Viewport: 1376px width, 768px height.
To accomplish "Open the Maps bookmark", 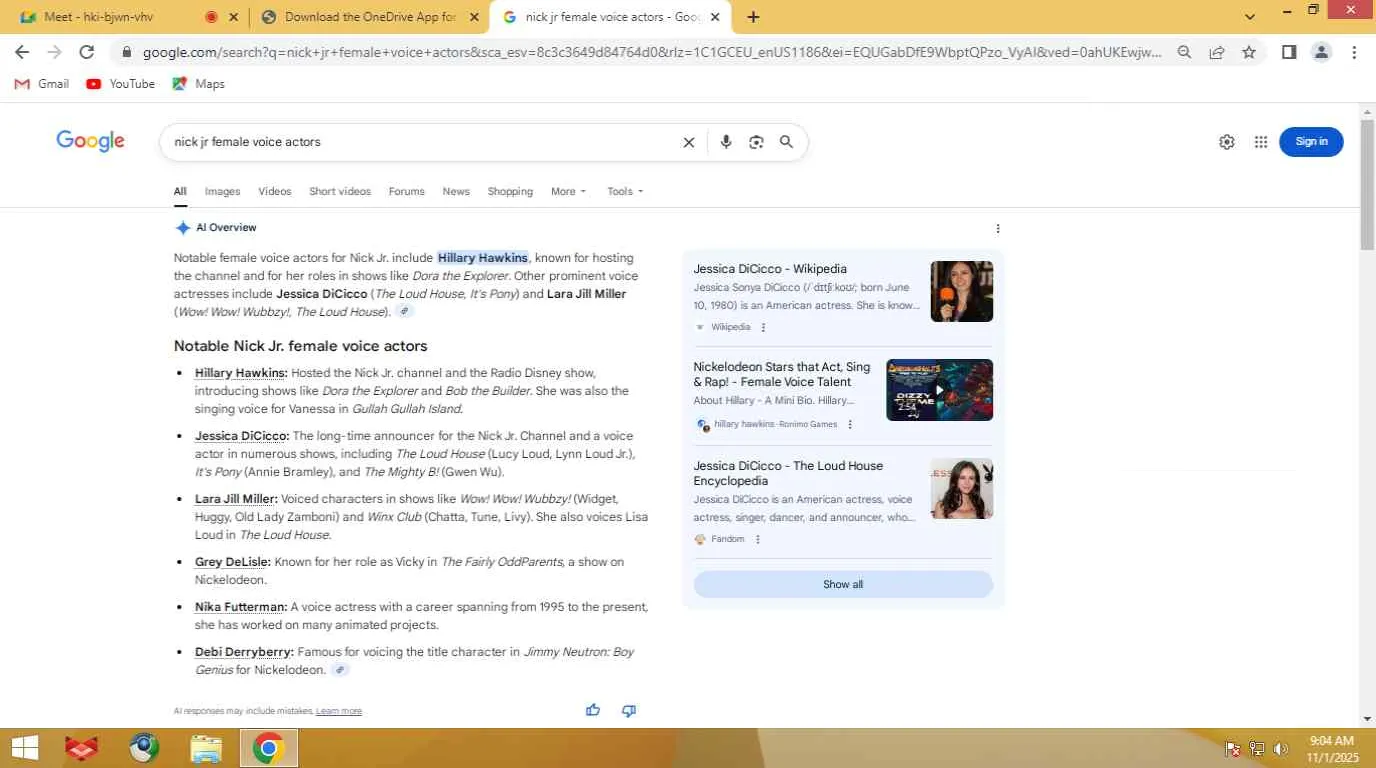I will click(199, 84).
